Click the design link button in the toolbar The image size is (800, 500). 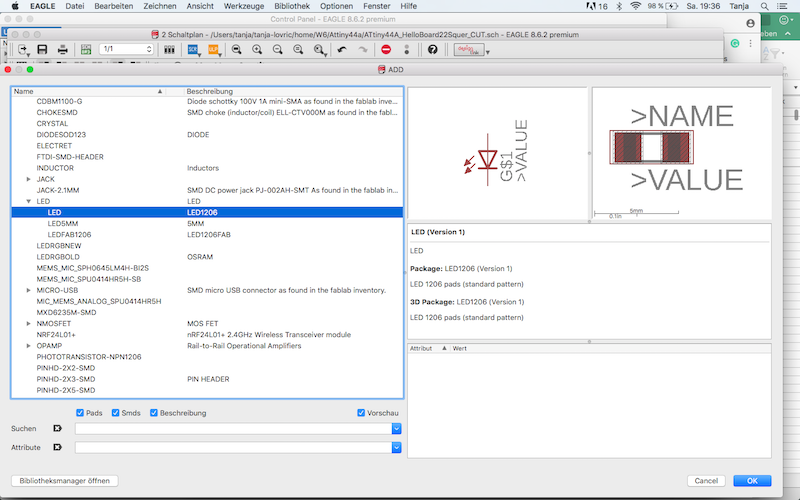(x=468, y=50)
